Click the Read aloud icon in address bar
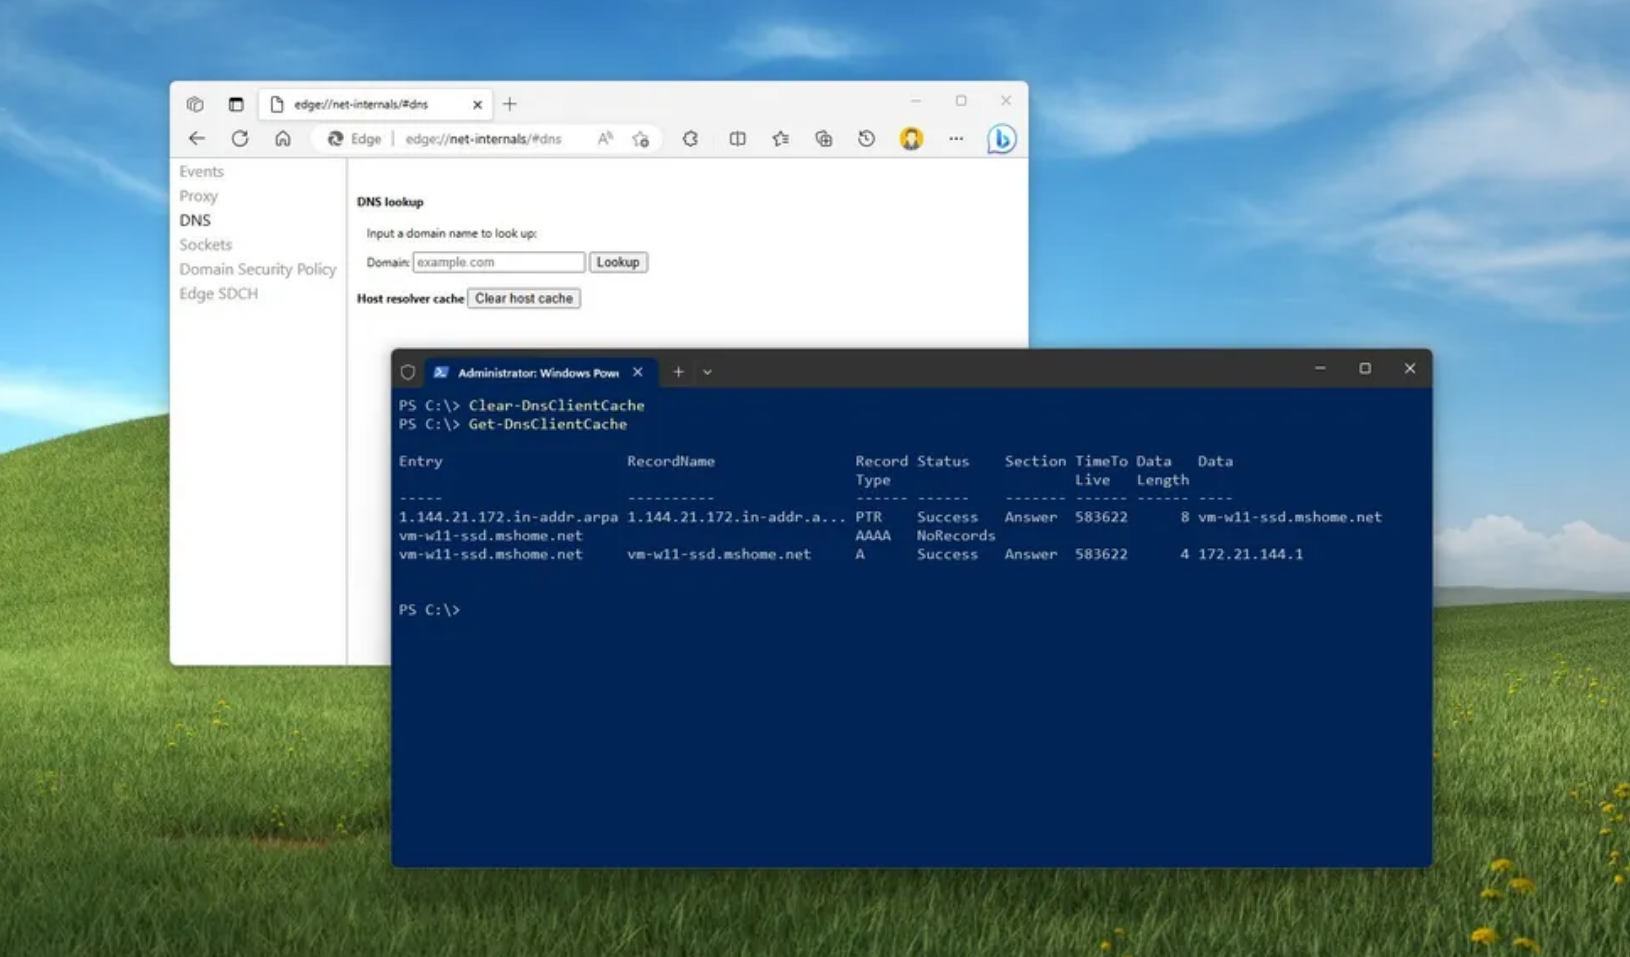The width and height of the screenshot is (1630, 957). [605, 139]
